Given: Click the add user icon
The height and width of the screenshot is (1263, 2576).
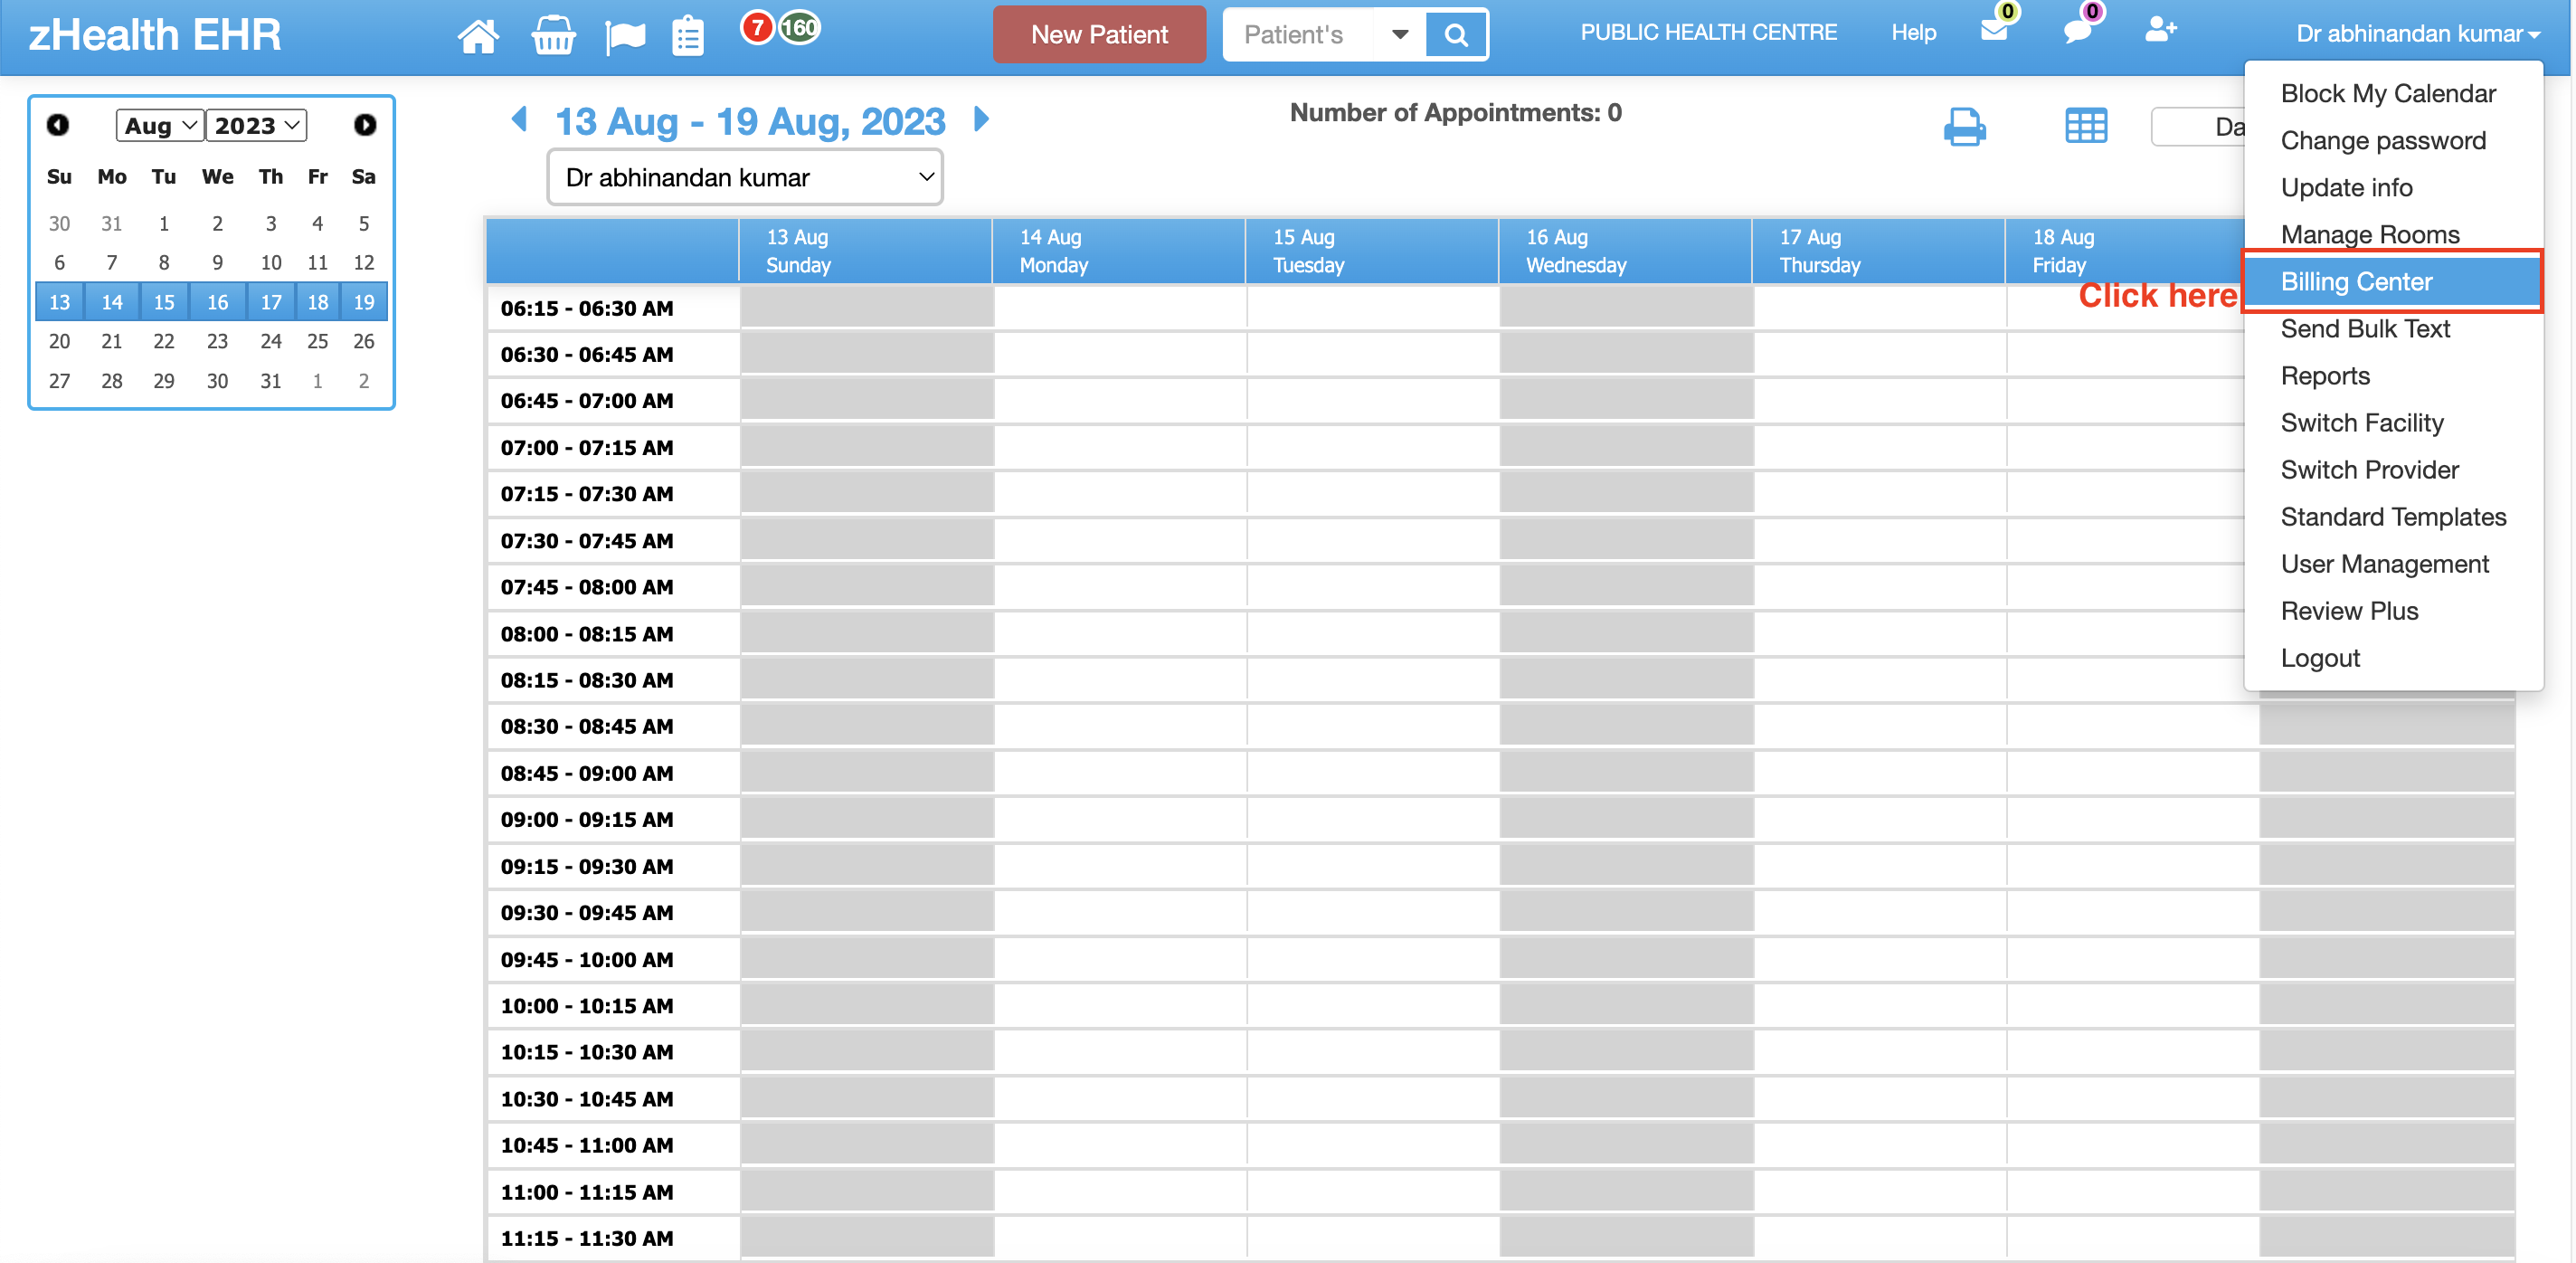Looking at the screenshot, I should pos(2160,30).
